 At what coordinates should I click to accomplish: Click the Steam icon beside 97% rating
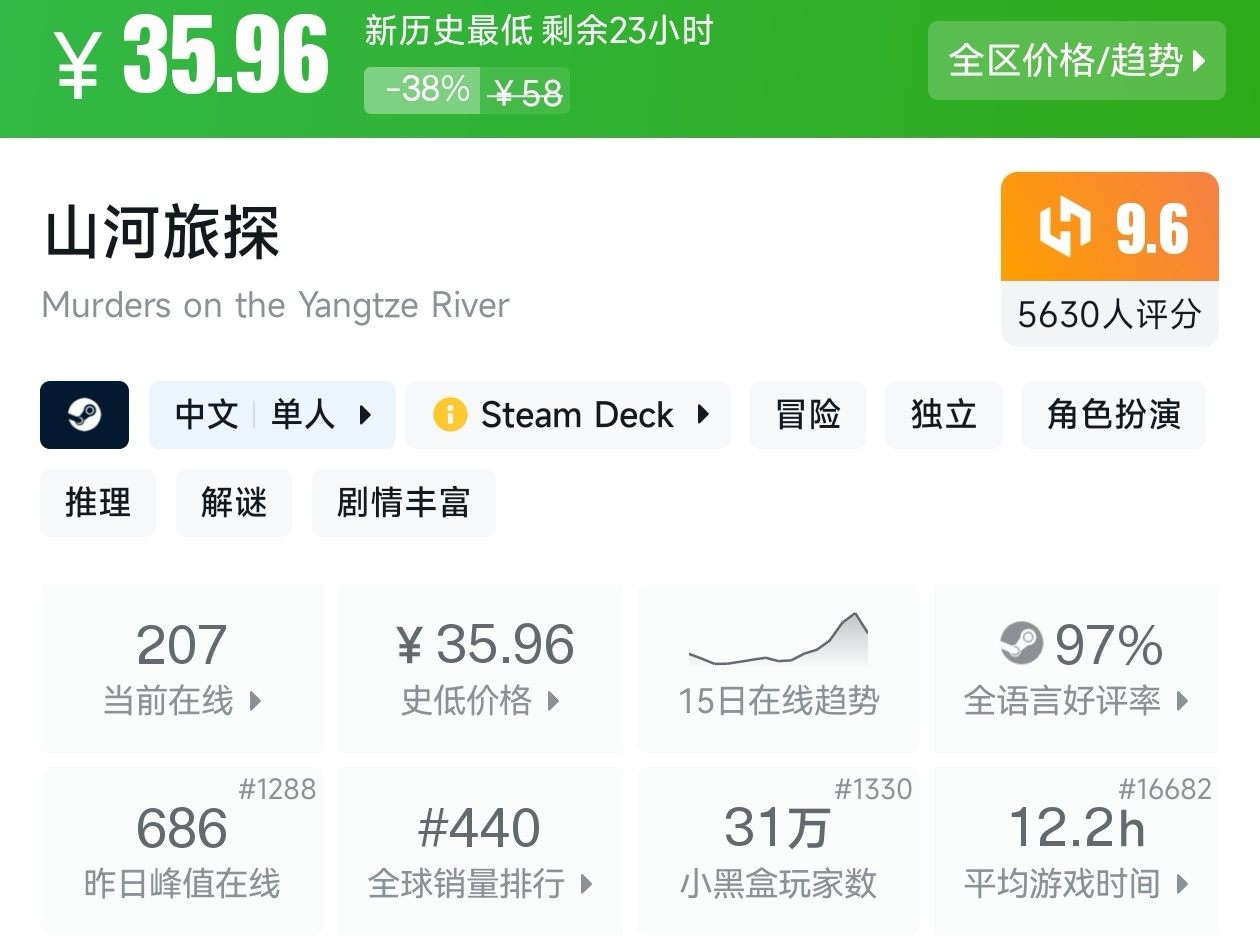point(1021,643)
